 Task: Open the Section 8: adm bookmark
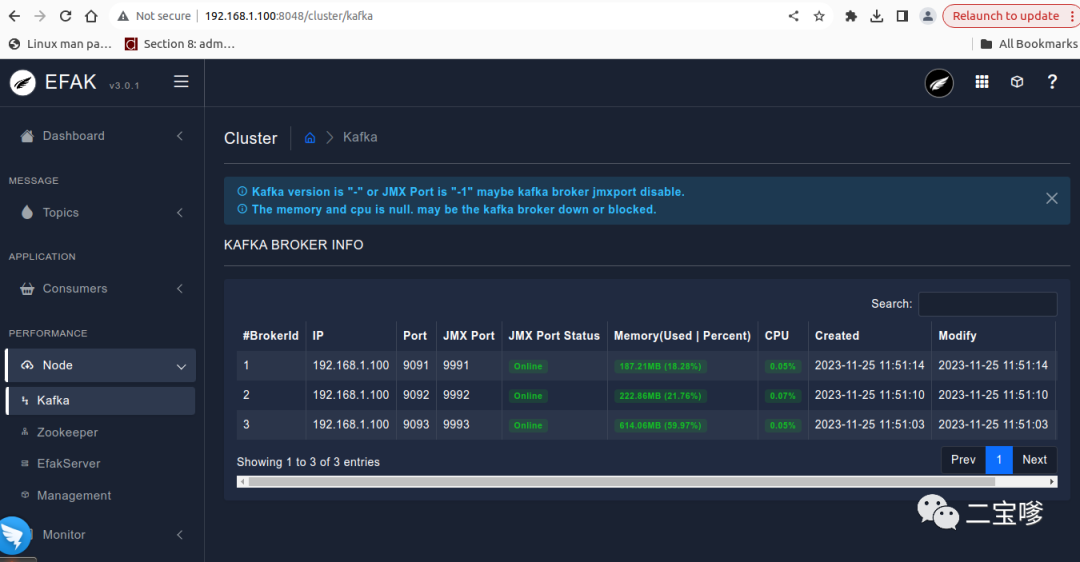(180, 43)
